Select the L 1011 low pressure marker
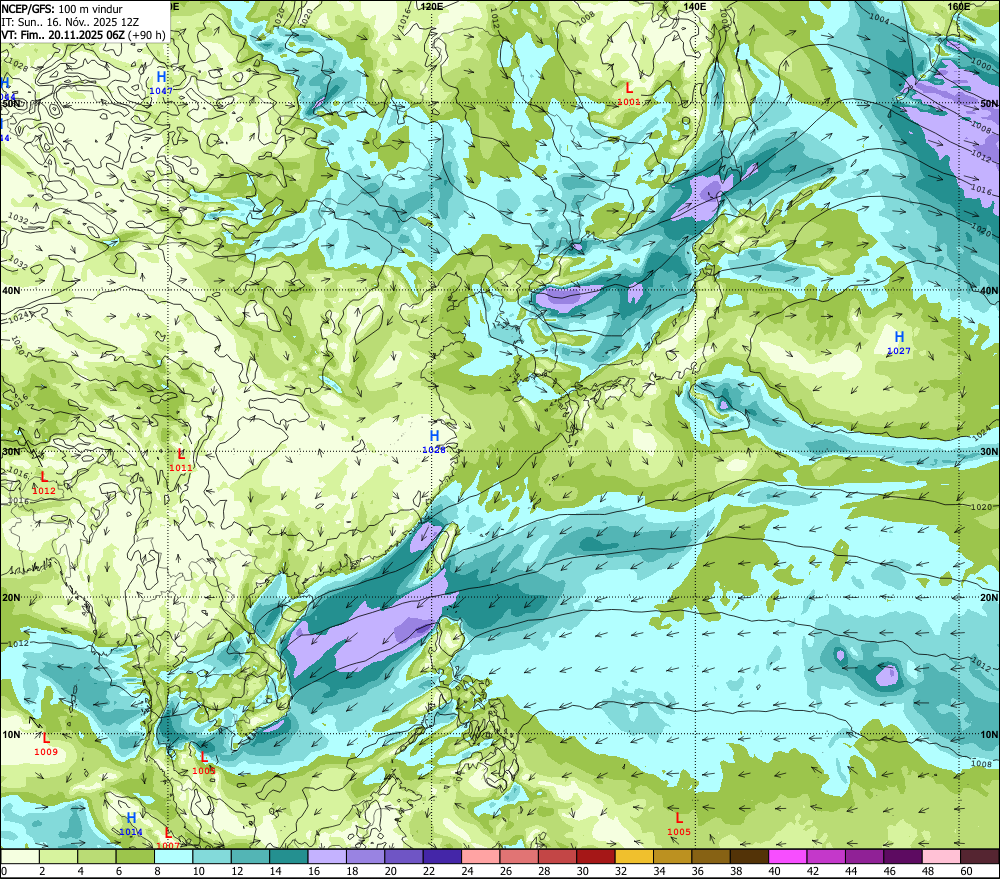This screenshot has width=1000, height=879. [x=181, y=459]
